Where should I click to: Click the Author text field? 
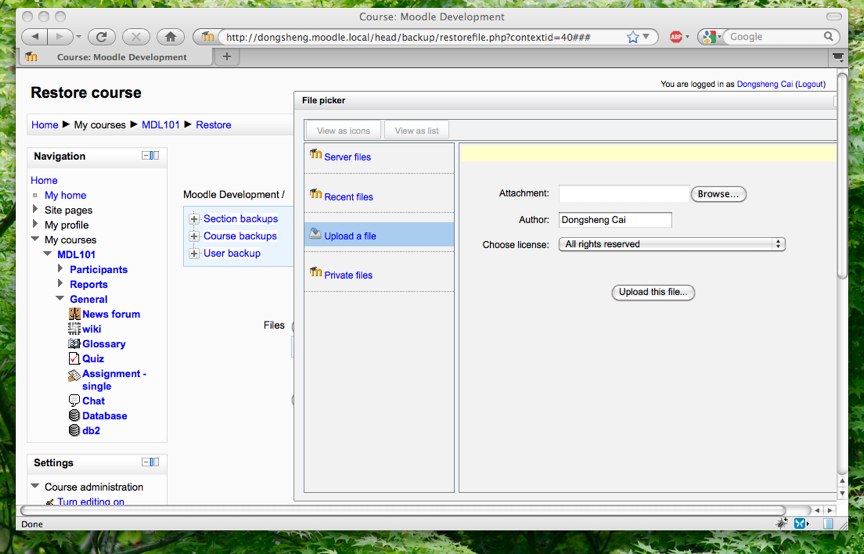click(615, 219)
